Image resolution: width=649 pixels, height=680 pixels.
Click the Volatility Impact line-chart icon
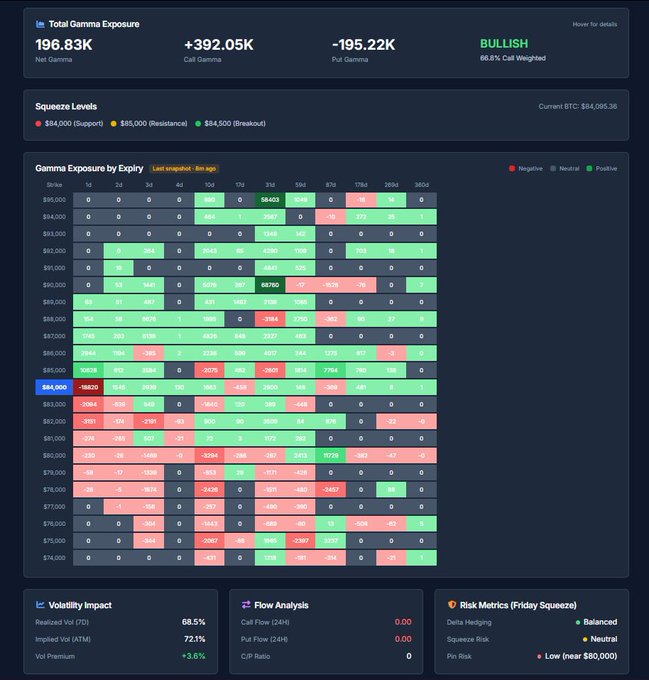pos(40,605)
